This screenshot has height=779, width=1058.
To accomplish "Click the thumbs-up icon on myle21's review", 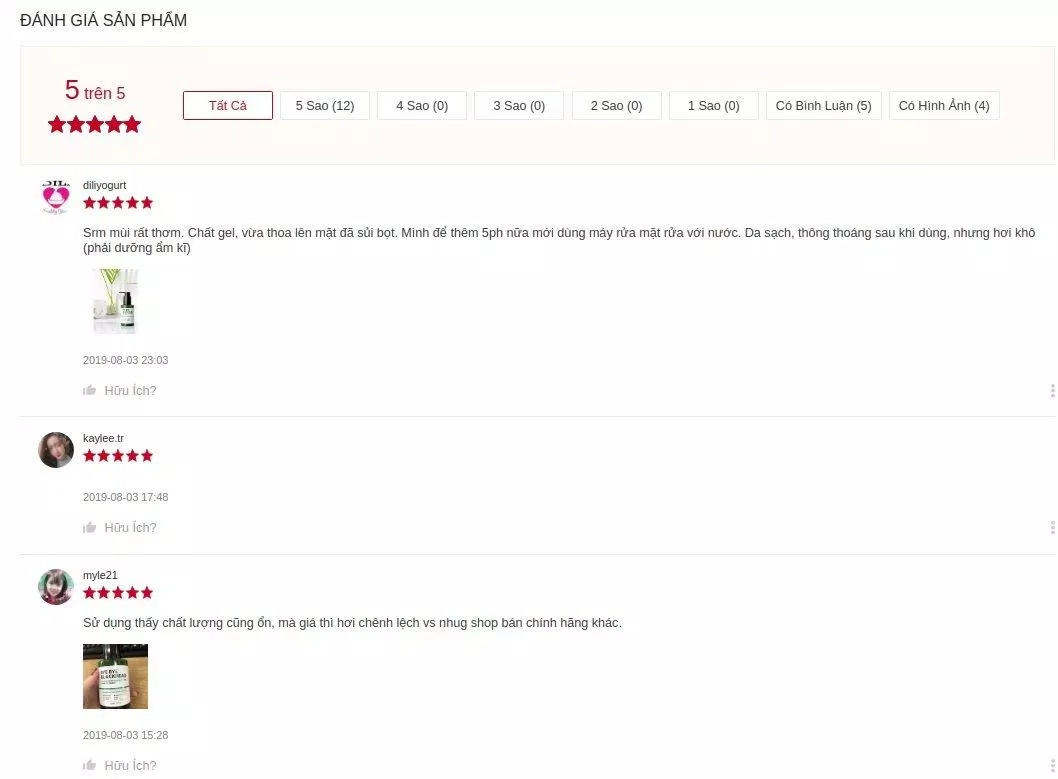I will coord(89,764).
